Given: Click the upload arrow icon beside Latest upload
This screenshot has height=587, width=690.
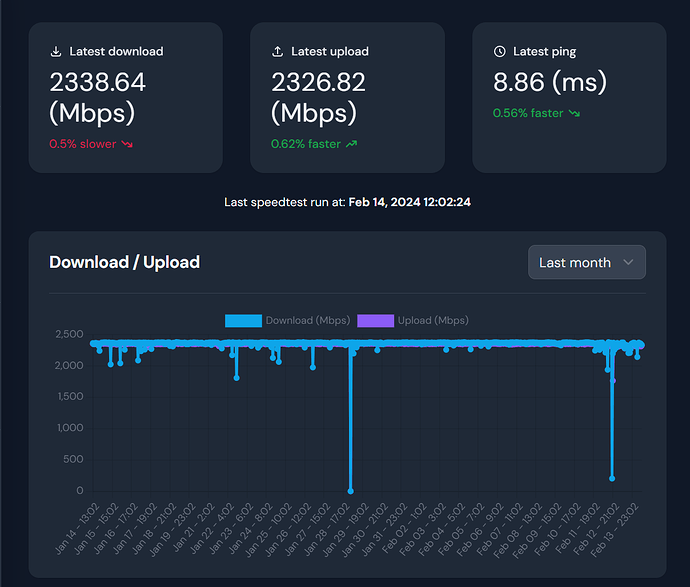Looking at the screenshot, I should [278, 51].
